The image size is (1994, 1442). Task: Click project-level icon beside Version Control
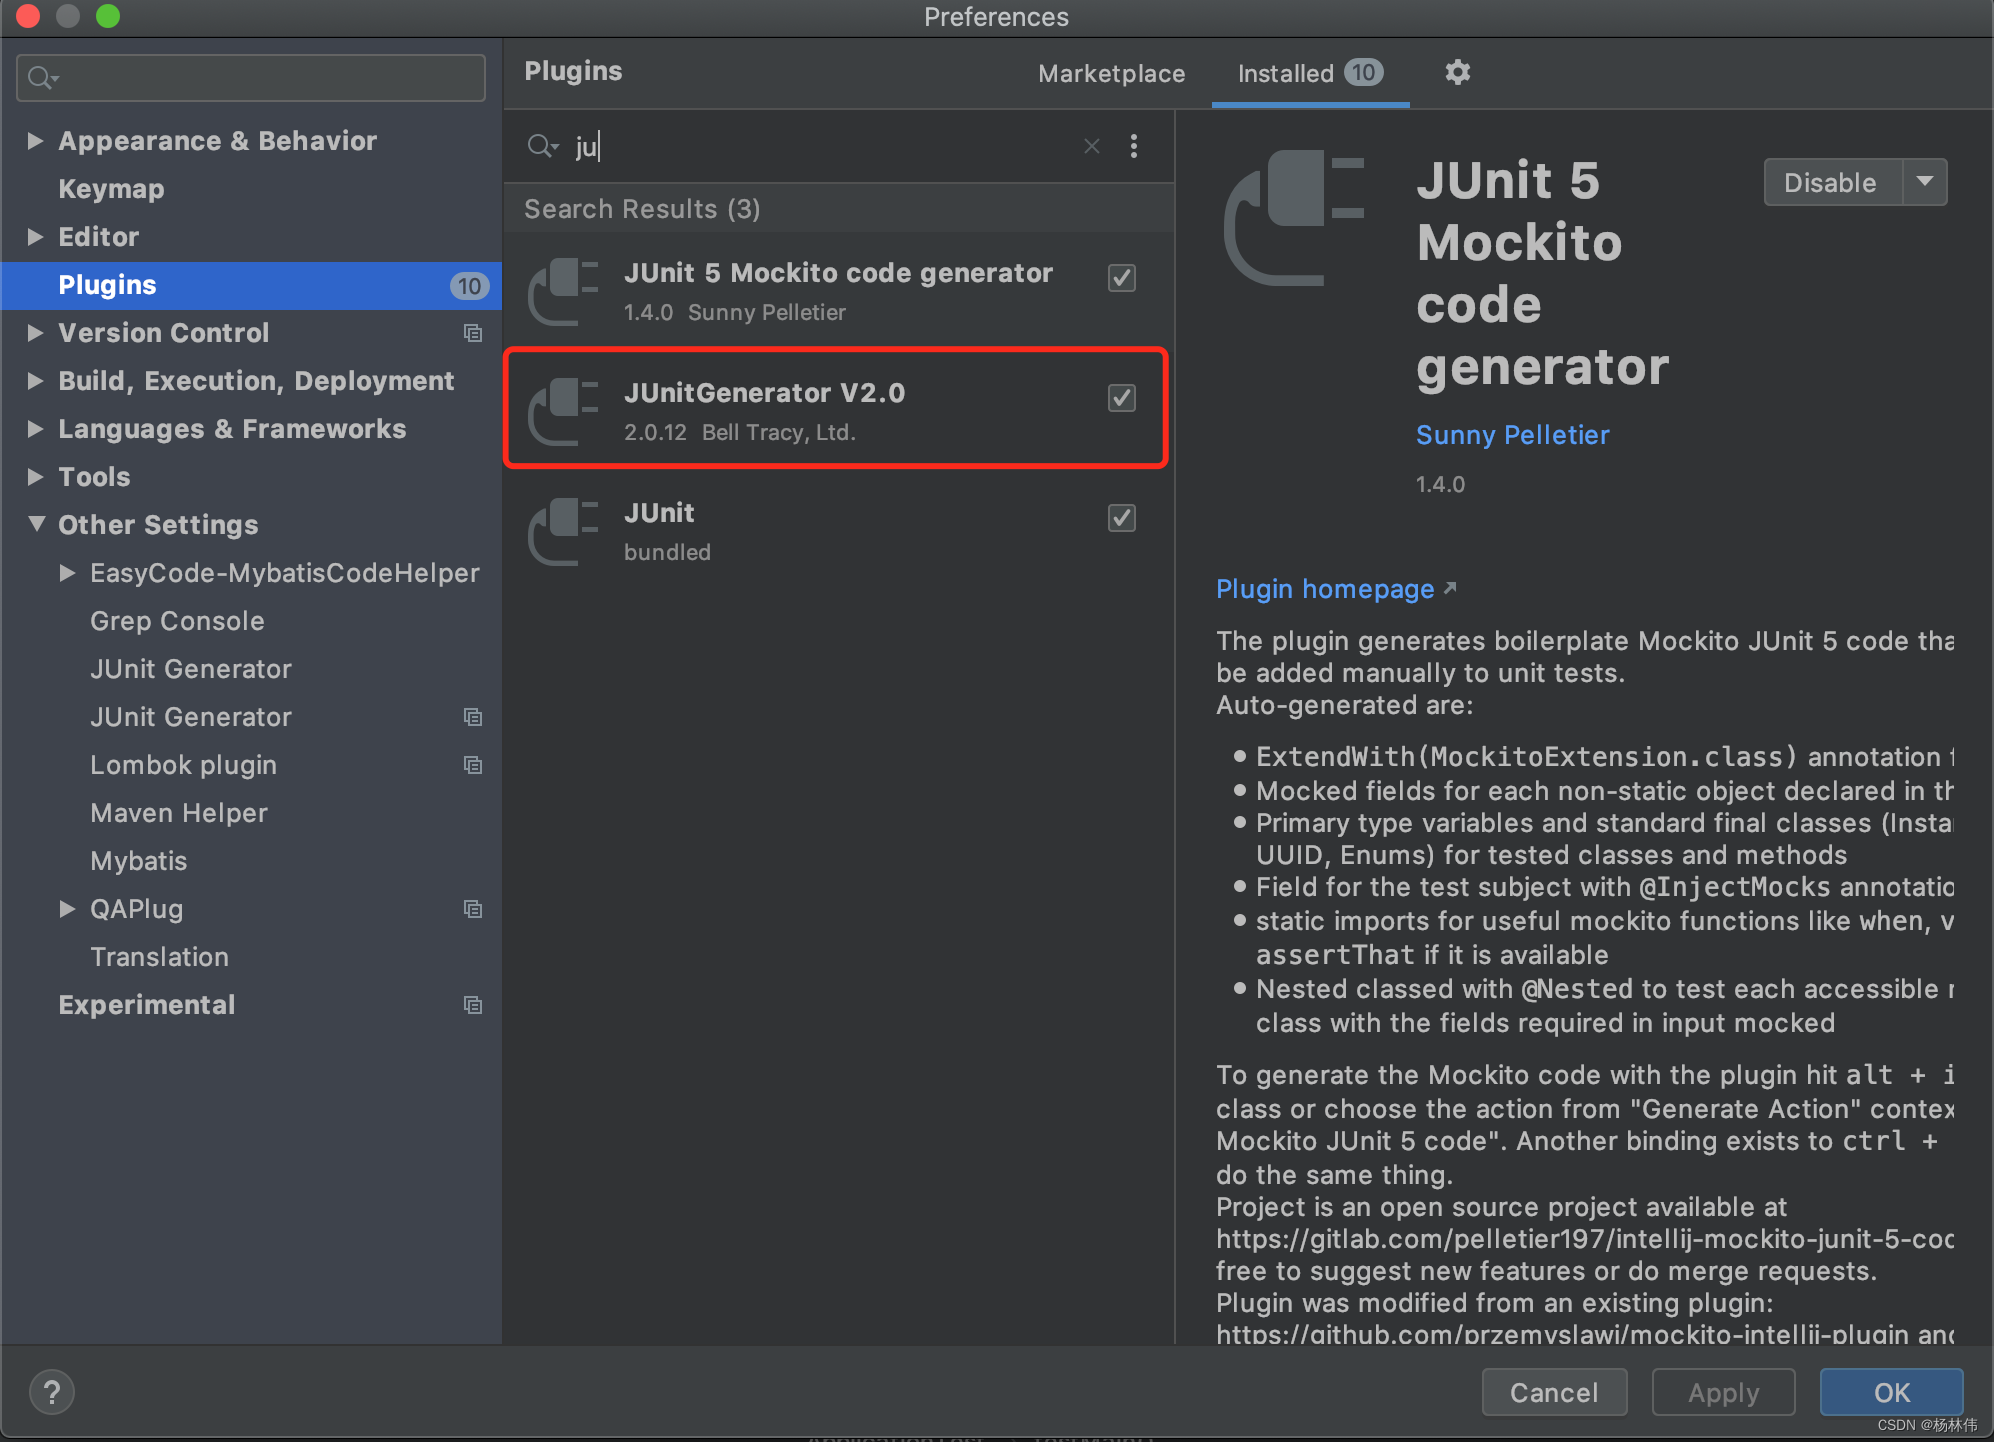point(473,333)
